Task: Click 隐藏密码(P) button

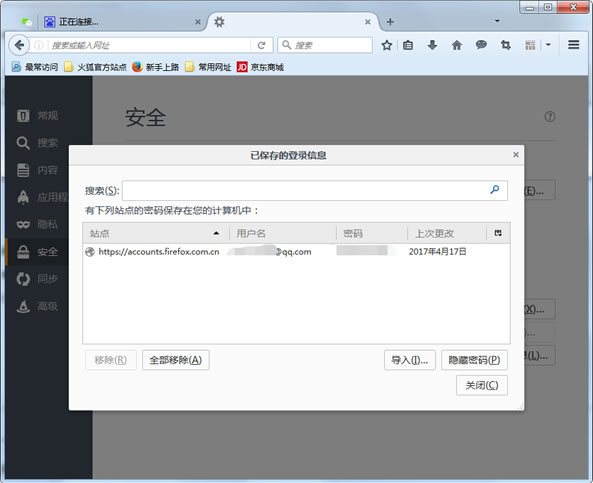Action: (474, 360)
